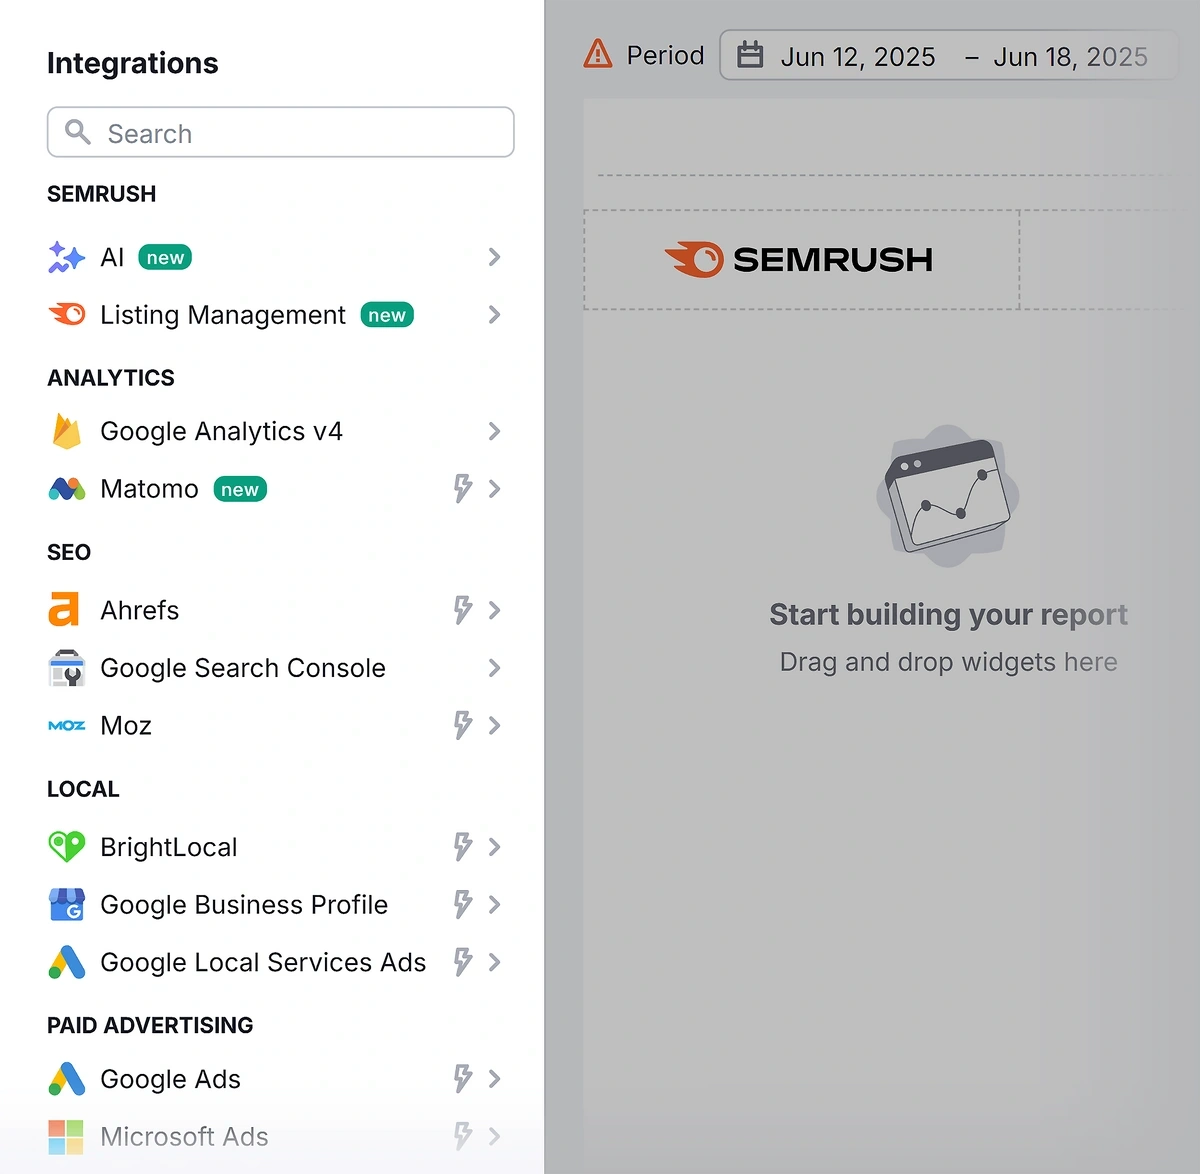This screenshot has width=1200, height=1174.
Task: Change the Jun 12, 2025 start date
Action: pos(857,56)
